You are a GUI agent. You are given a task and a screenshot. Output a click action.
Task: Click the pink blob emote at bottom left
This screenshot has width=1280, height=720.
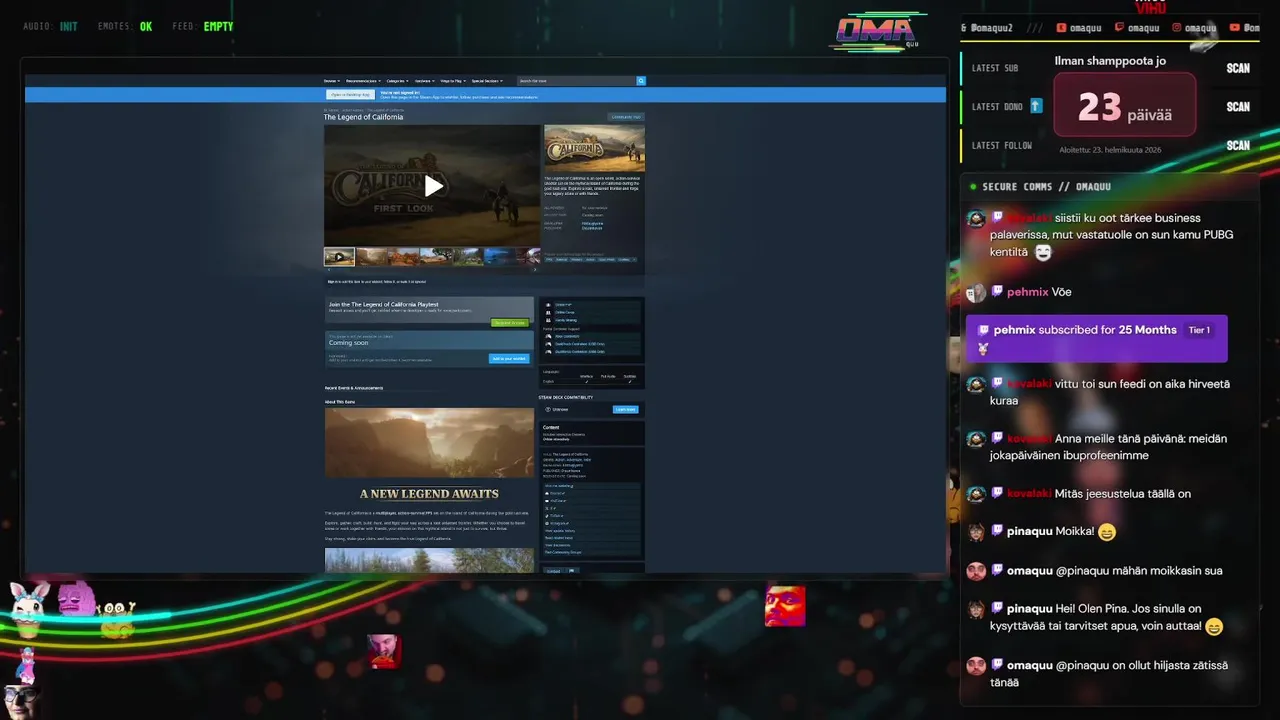[76, 599]
